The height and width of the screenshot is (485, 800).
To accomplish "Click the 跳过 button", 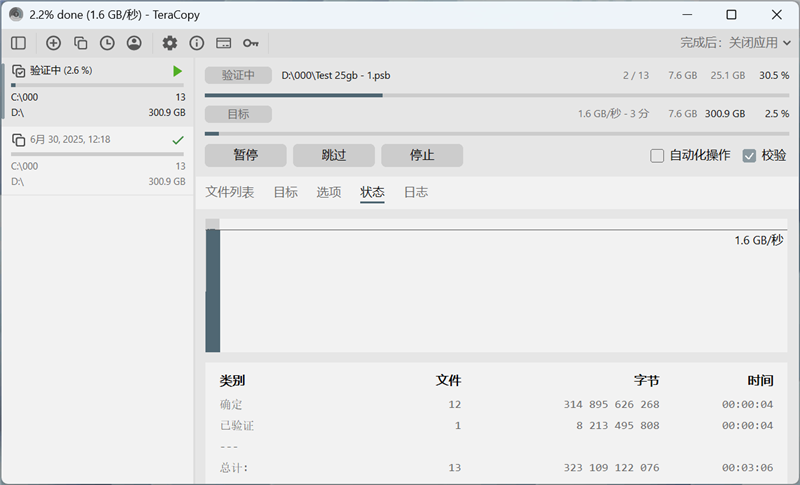I will pyautogui.click(x=334, y=155).
